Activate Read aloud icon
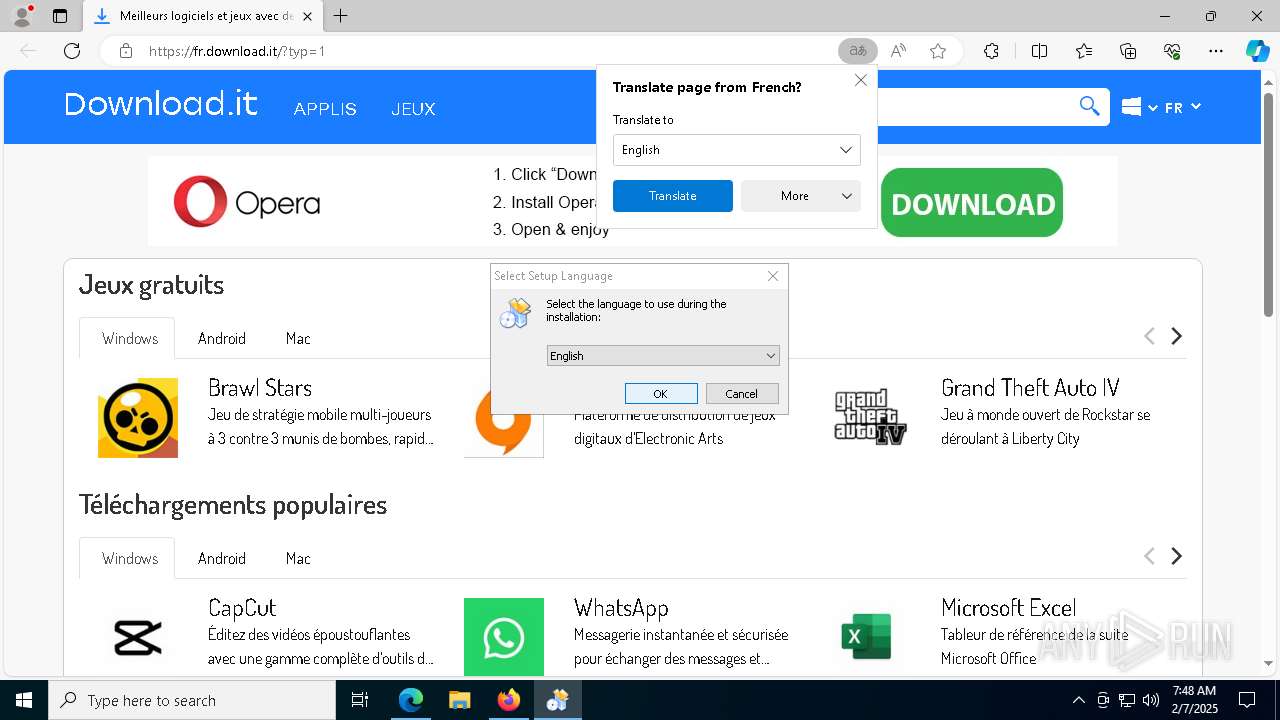The height and width of the screenshot is (720, 1280). coord(898,51)
